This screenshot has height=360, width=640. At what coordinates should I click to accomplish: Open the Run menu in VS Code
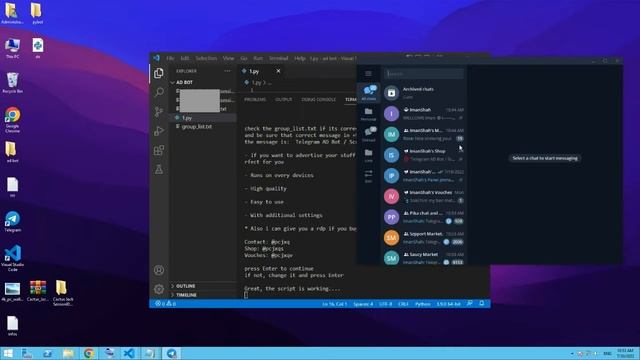click(258, 58)
